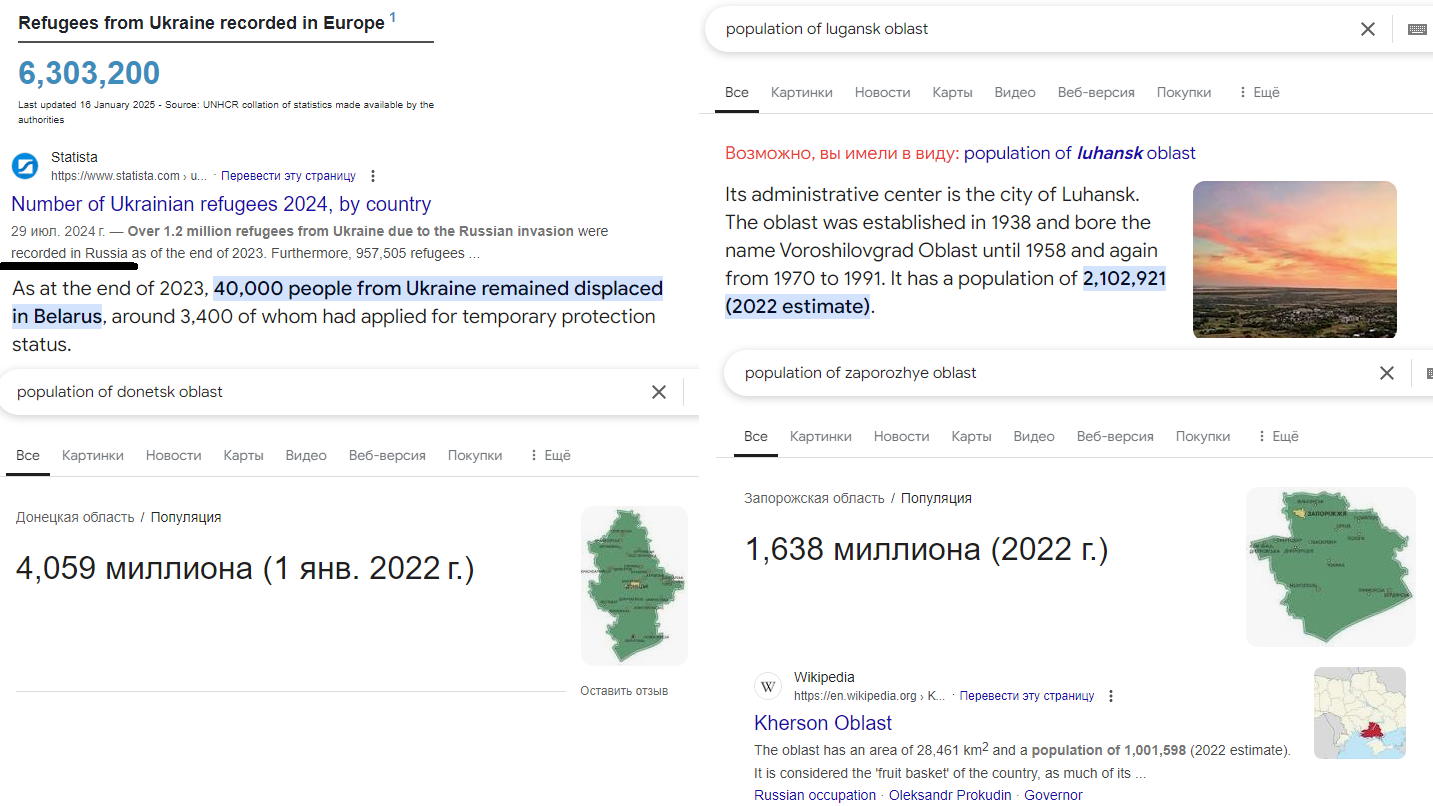
Task: Follow the 'population of luhansk oblast' suggestion link
Action: pyautogui.click(x=1080, y=153)
